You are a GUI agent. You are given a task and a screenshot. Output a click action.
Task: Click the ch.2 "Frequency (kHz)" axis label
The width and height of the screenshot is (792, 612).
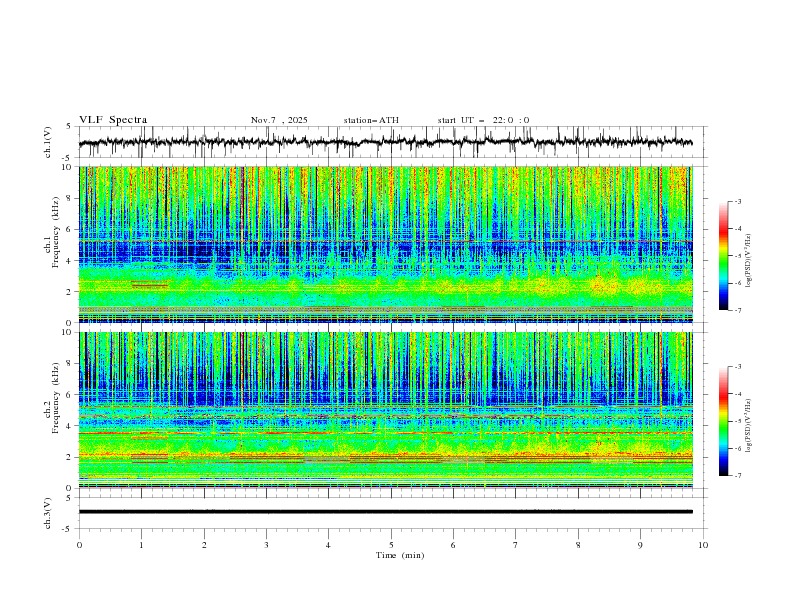[x=57, y=398]
